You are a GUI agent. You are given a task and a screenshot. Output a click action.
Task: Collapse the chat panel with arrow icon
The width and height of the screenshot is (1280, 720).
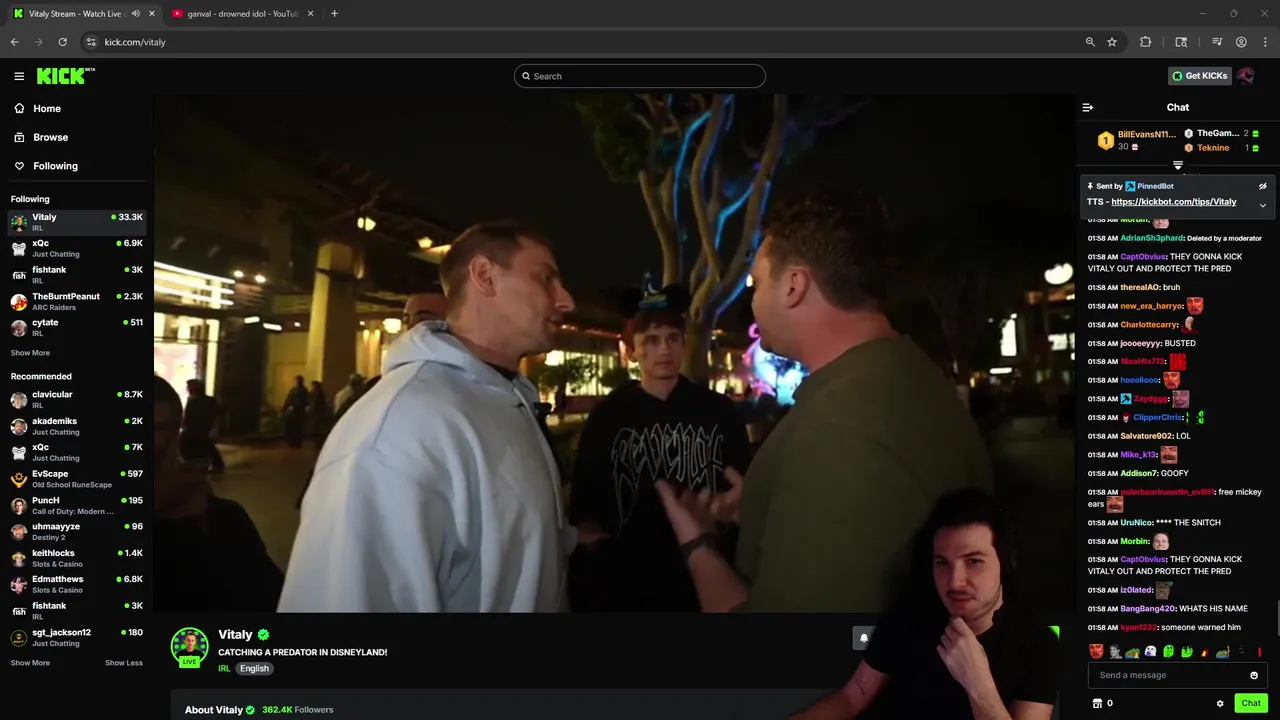pyautogui.click(x=1088, y=107)
